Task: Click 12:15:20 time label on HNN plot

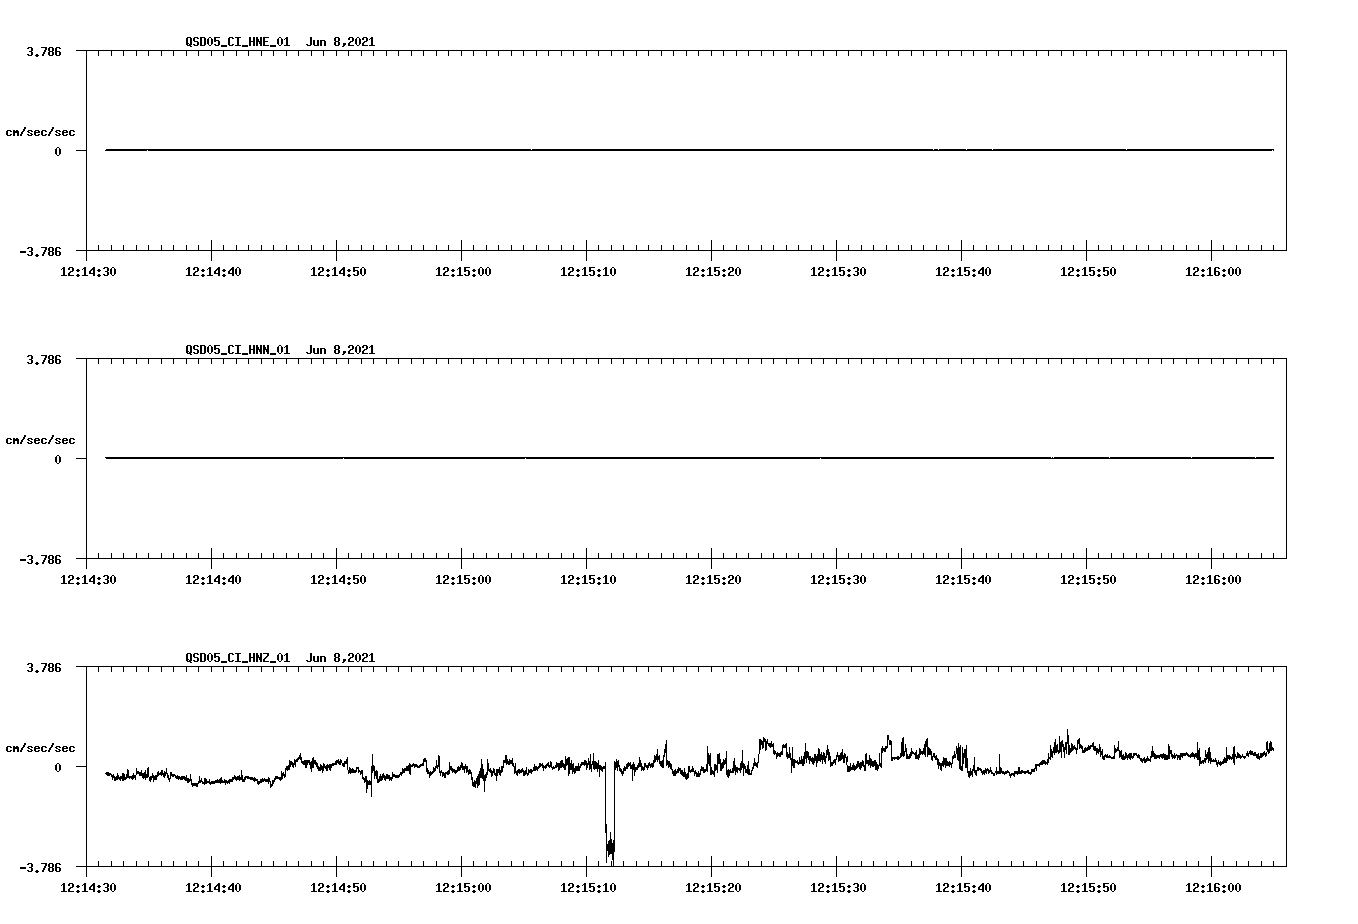Action: pos(712,580)
